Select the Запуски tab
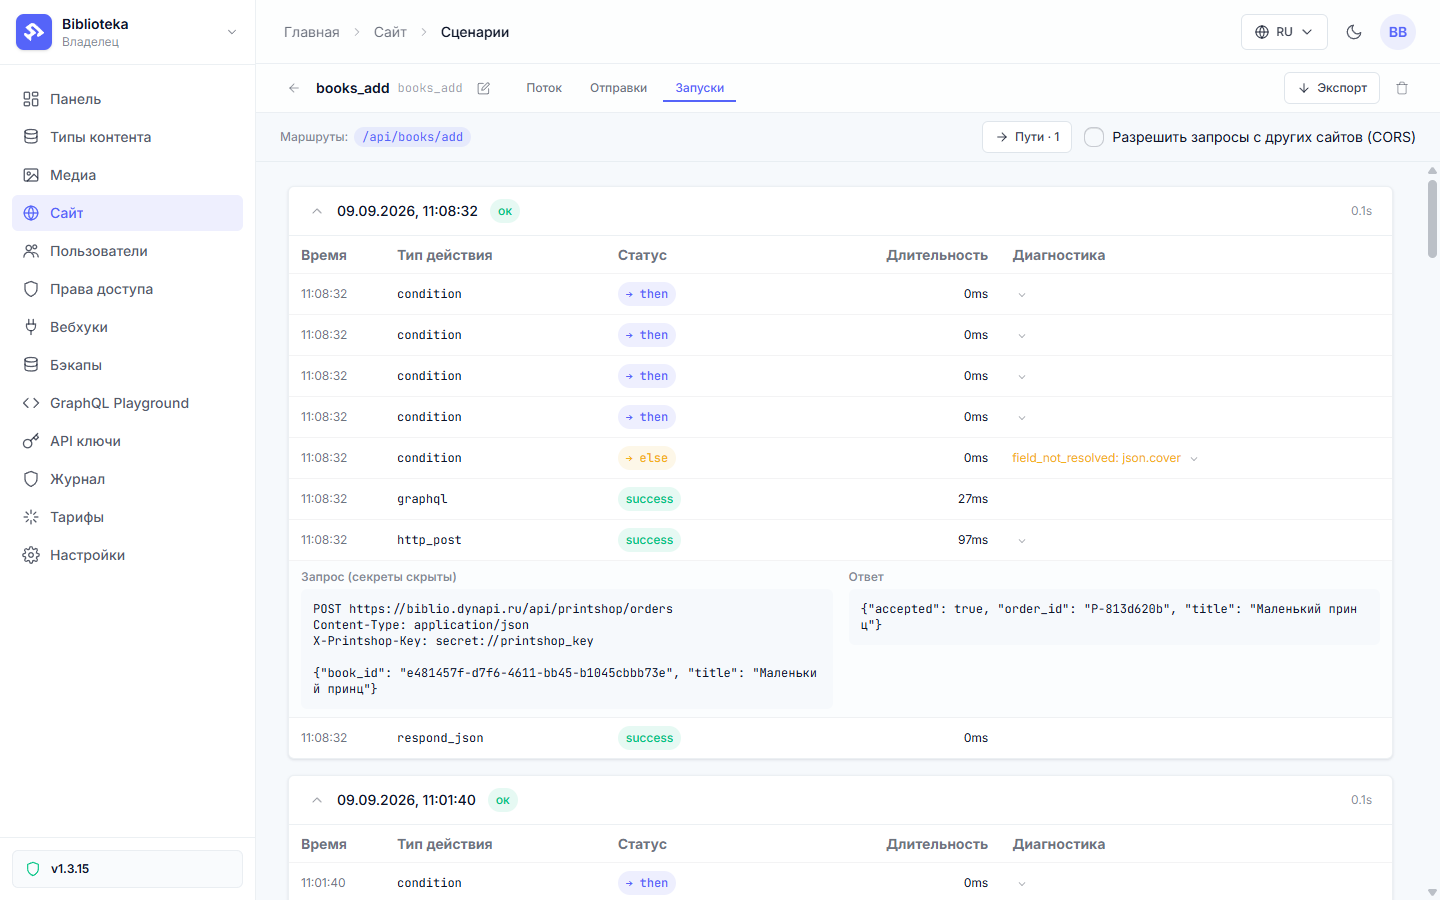Screen dimensions: 1440x900 pos(699,88)
